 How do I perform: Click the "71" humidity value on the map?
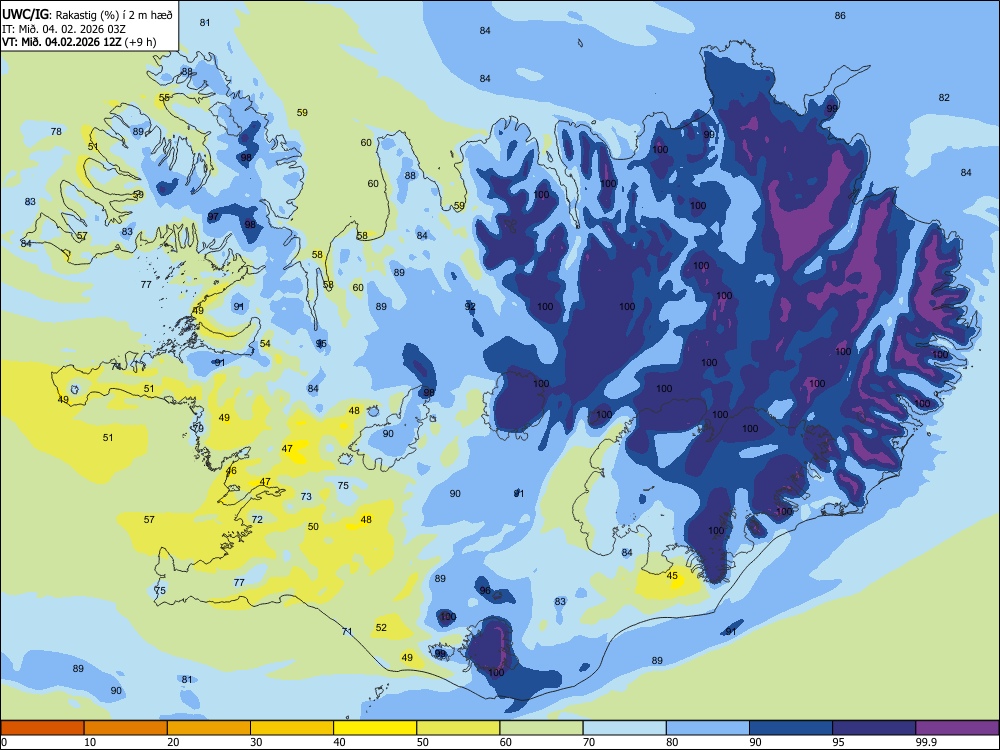(347, 631)
